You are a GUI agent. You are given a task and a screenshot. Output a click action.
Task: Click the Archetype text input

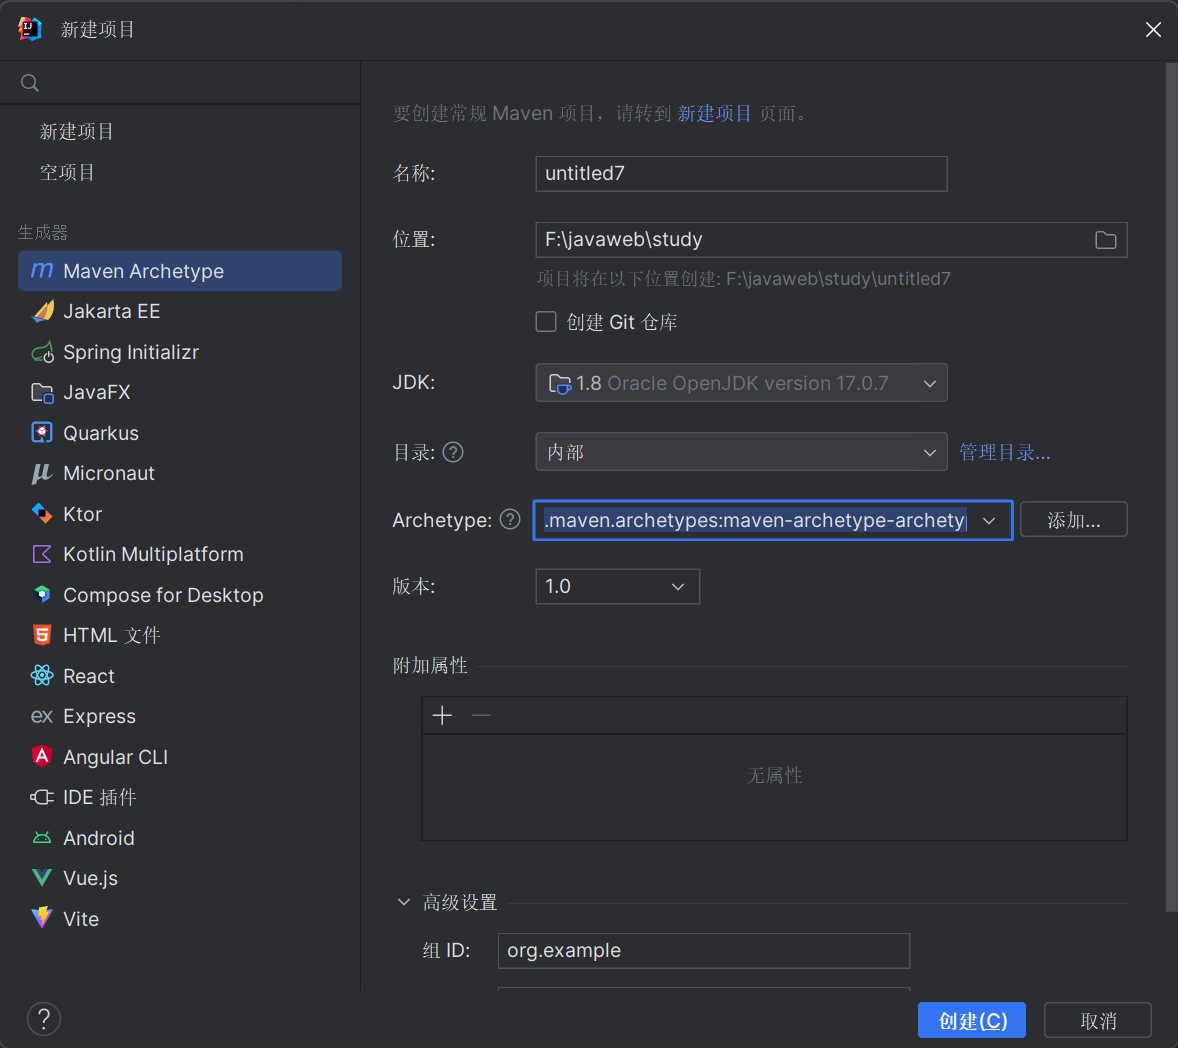[x=755, y=520]
